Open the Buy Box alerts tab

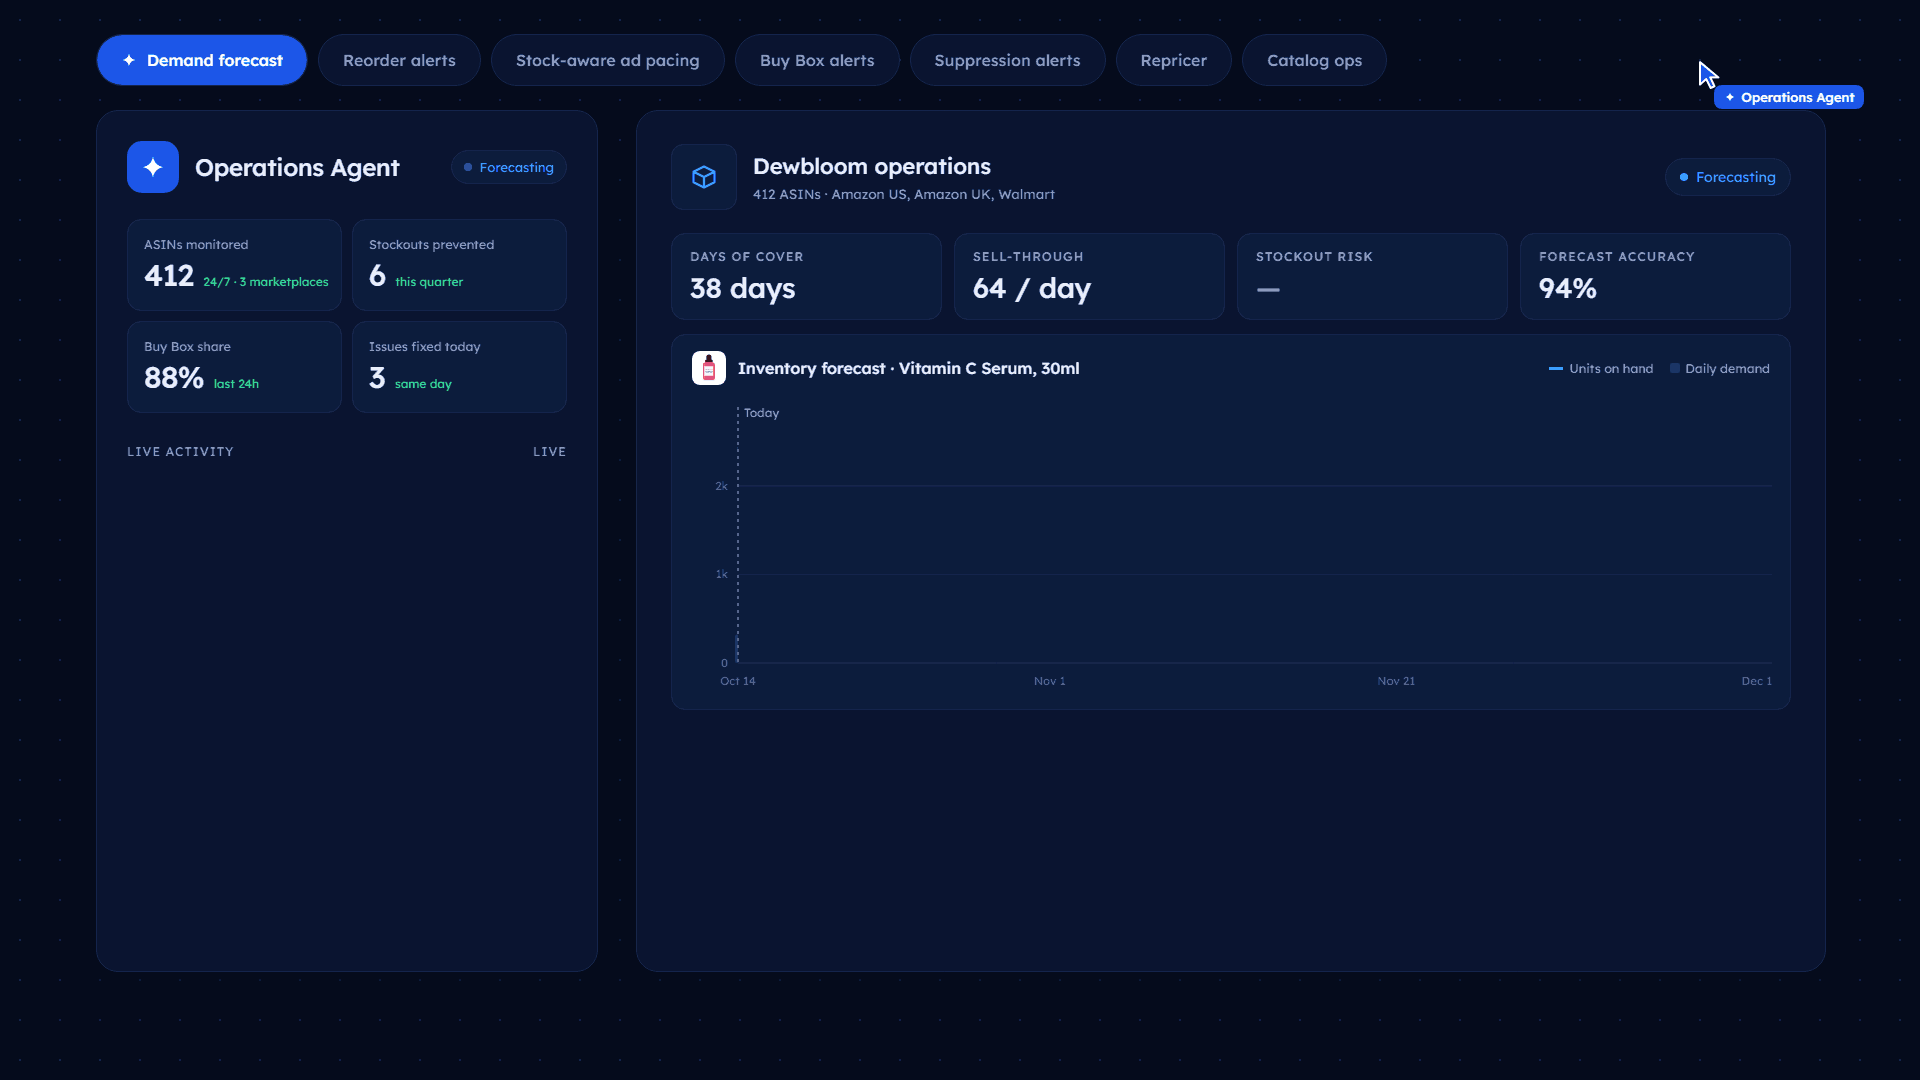point(817,60)
